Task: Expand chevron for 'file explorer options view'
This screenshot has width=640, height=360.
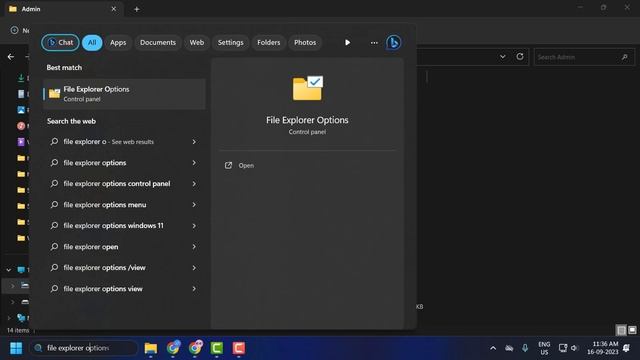Action: 194,289
